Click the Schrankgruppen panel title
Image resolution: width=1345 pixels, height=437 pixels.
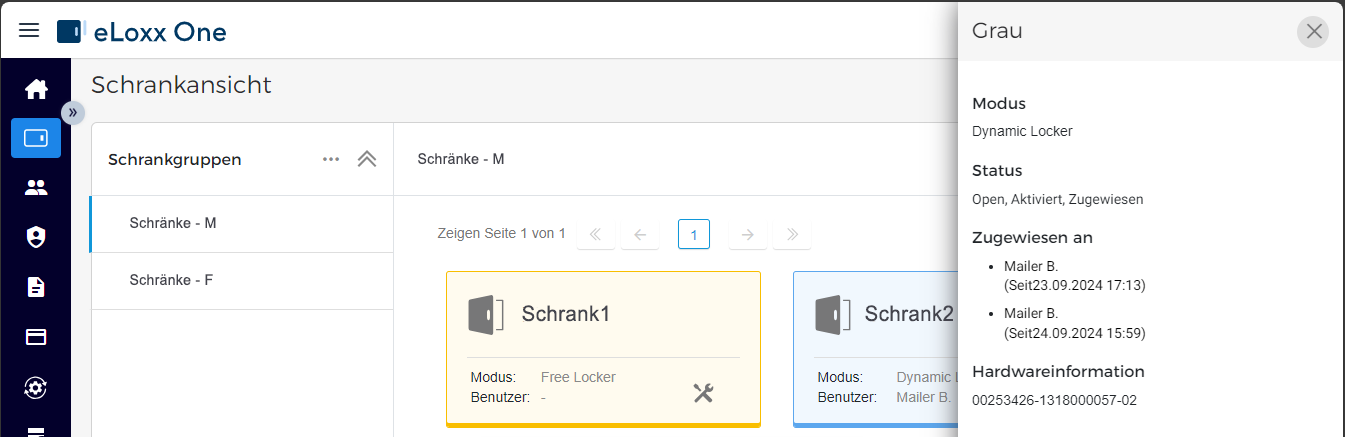174,159
